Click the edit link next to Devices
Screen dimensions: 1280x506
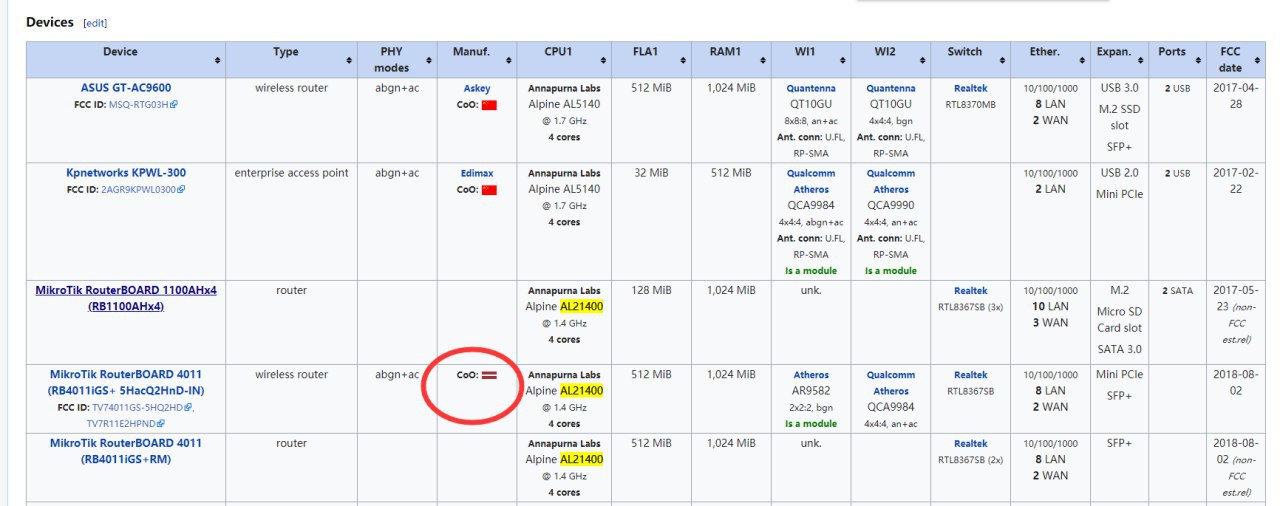coord(95,23)
